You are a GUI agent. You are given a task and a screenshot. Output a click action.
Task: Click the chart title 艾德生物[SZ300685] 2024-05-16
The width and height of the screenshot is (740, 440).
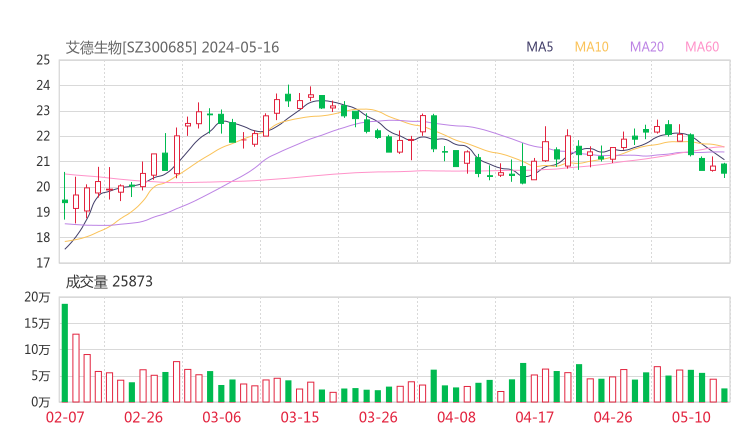pos(172,47)
